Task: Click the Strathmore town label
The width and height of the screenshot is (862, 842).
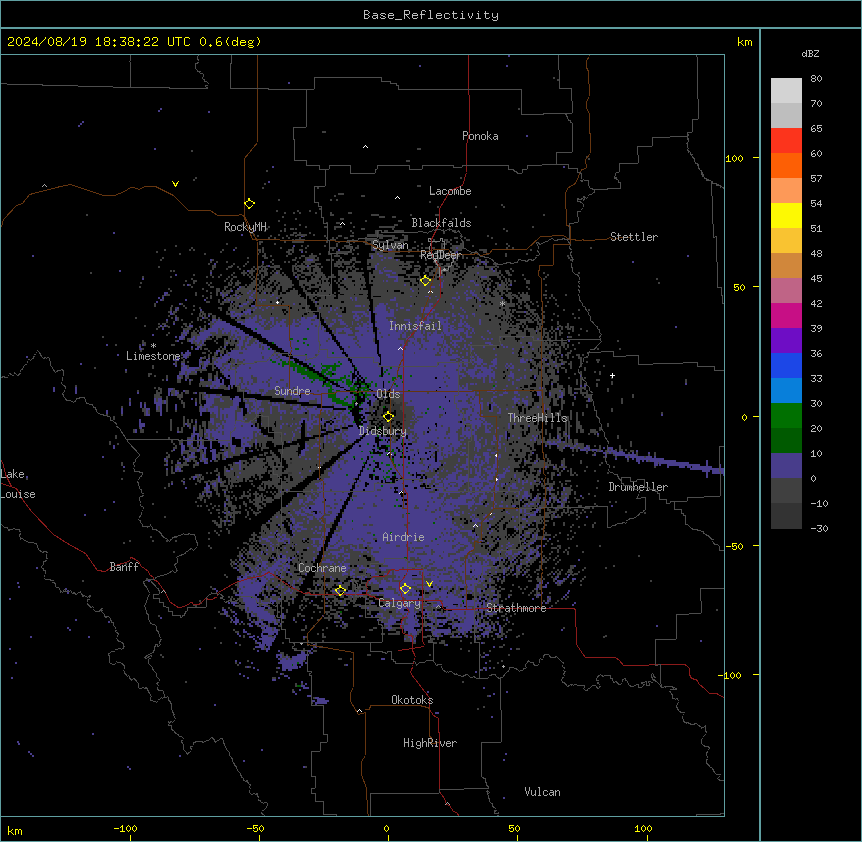Action: 516,608
